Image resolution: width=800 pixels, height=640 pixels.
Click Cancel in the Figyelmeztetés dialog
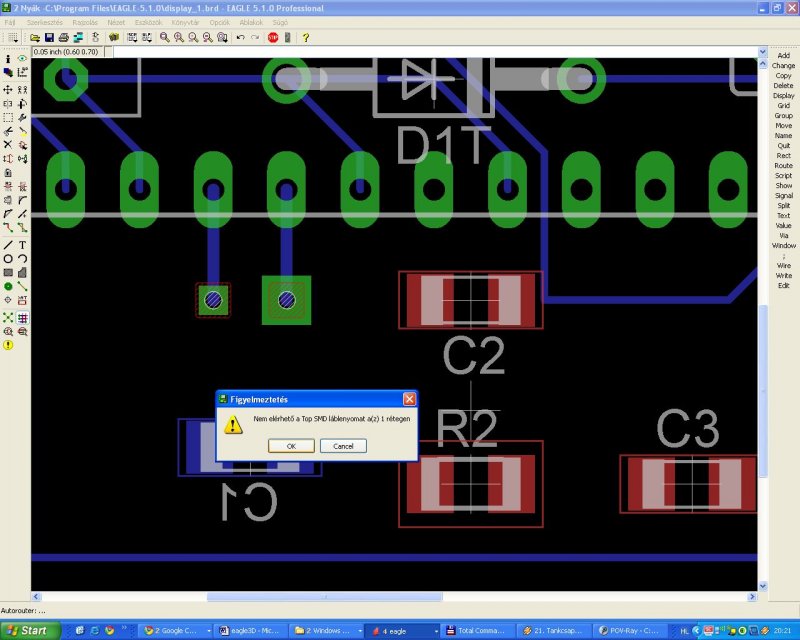[x=343, y=446]
